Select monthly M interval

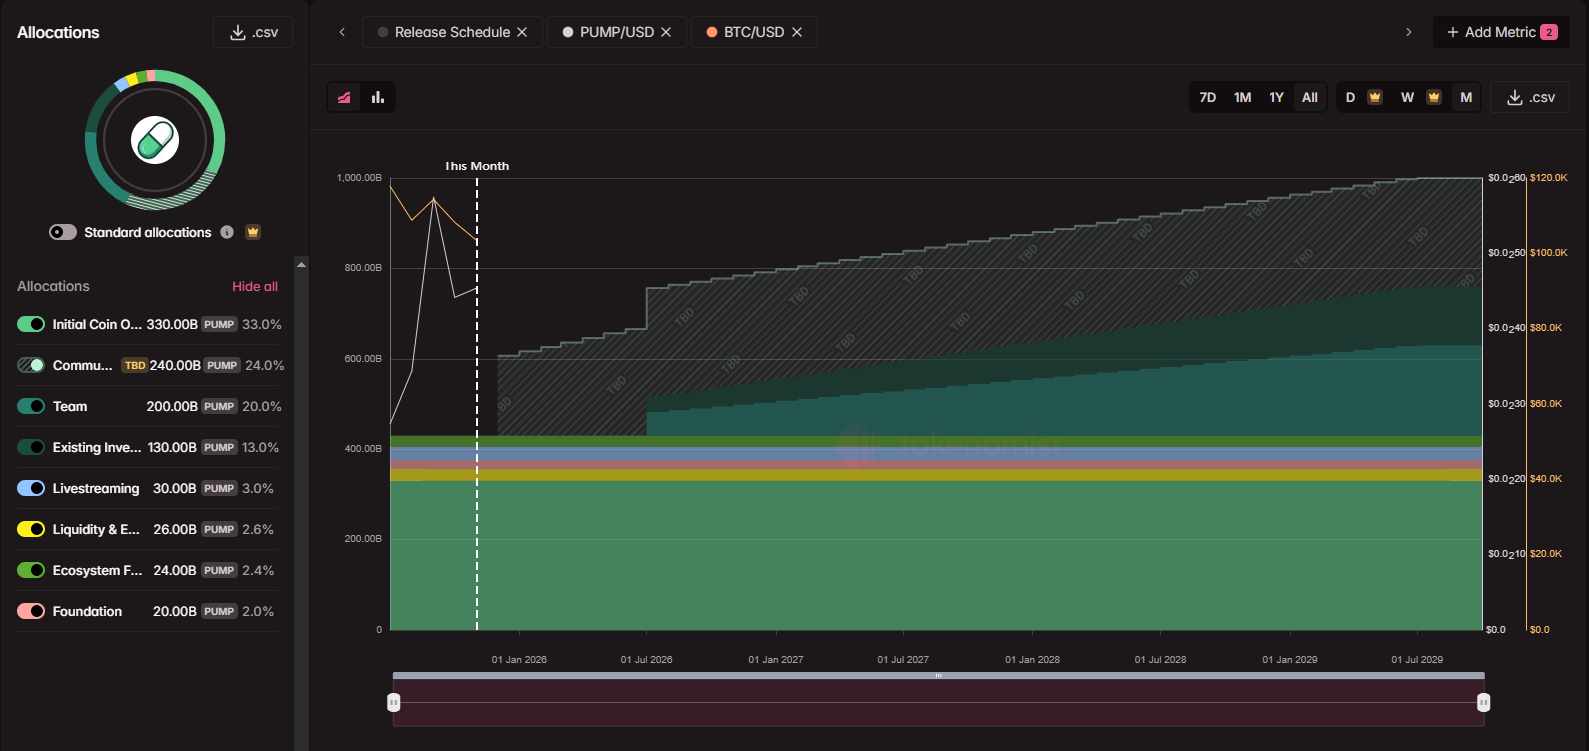1466,97
